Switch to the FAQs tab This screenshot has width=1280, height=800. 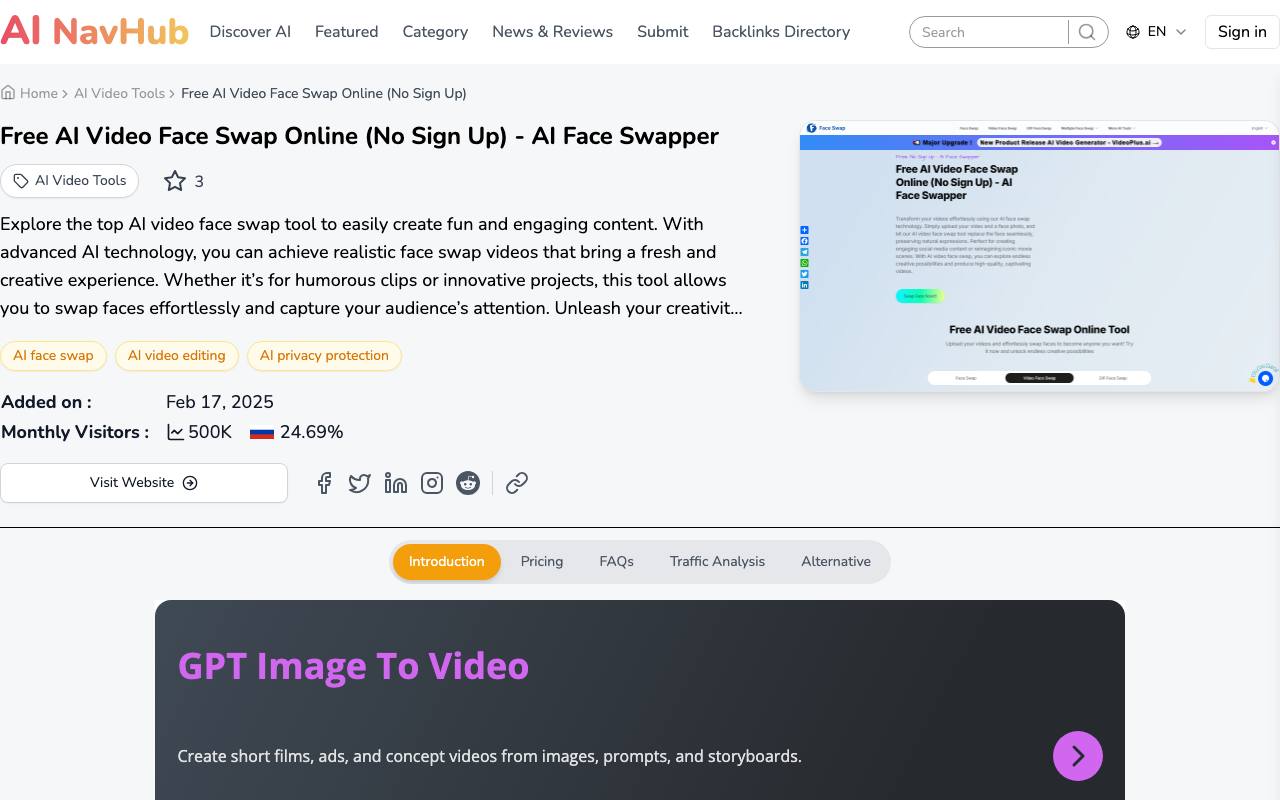[x=617, y=562]
